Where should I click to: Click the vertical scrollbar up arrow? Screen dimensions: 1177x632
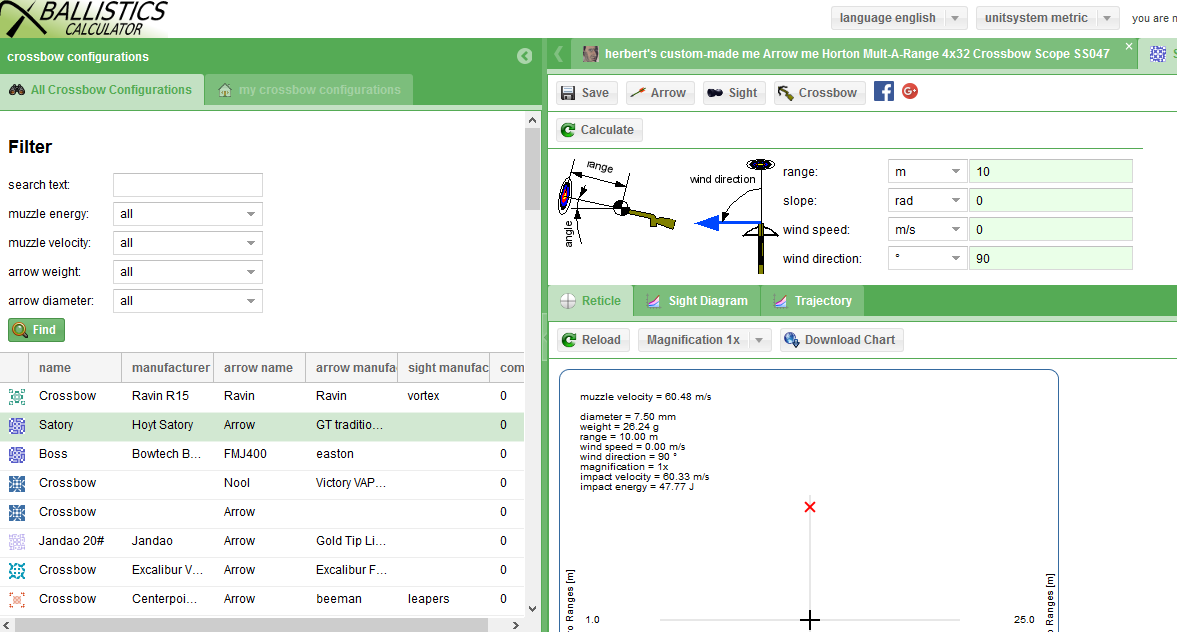tap(532, 120)
